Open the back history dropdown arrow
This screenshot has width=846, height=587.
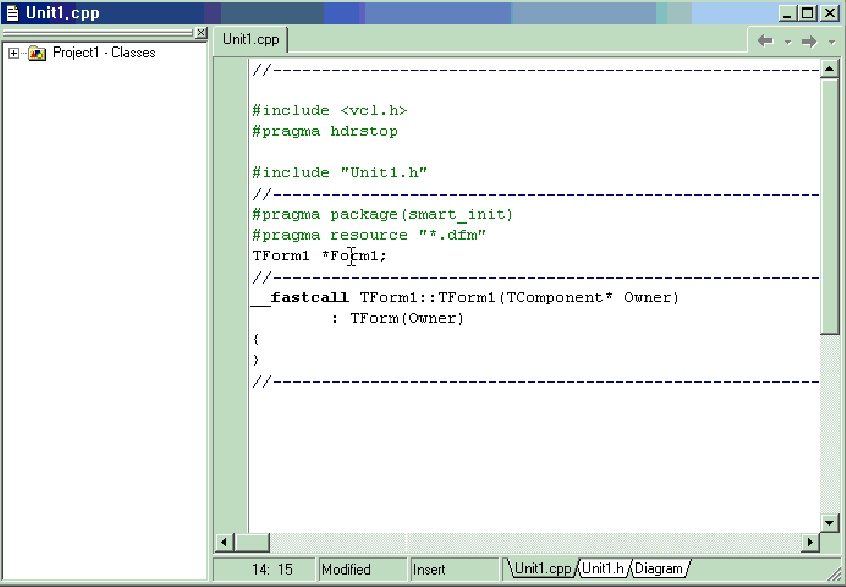click(787, 42)
